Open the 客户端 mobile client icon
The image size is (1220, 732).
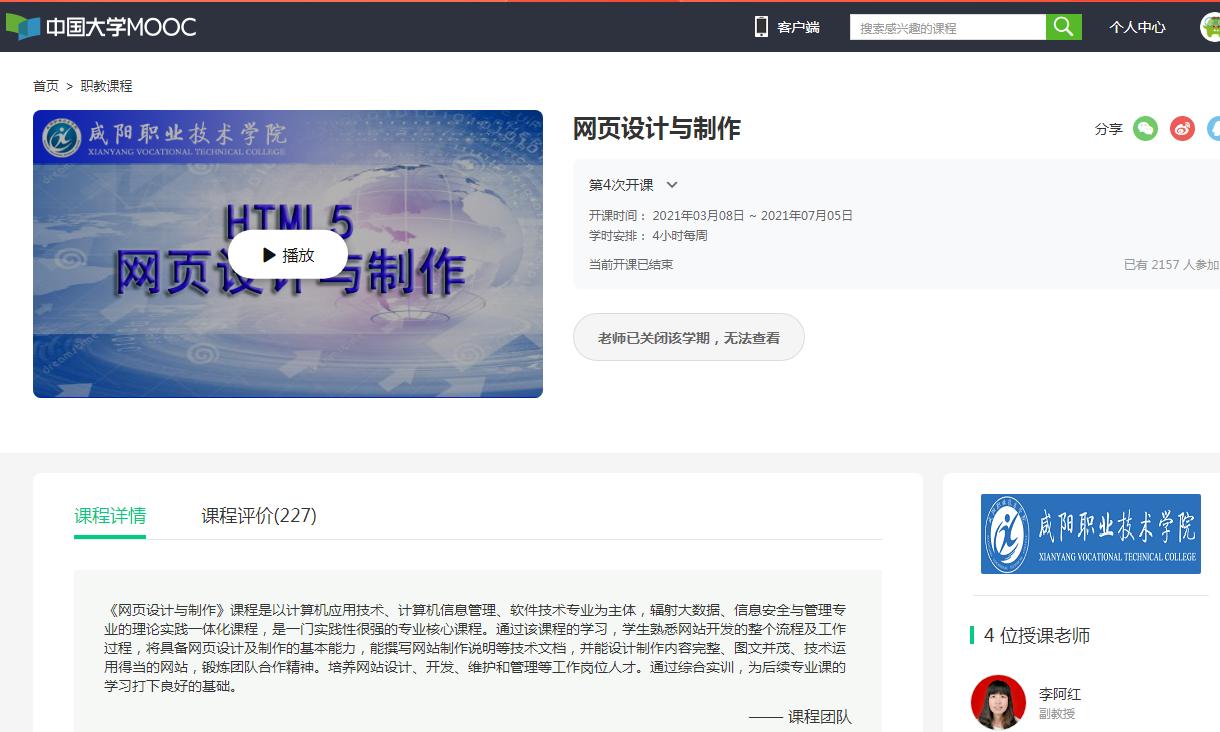tap(762, 27)
